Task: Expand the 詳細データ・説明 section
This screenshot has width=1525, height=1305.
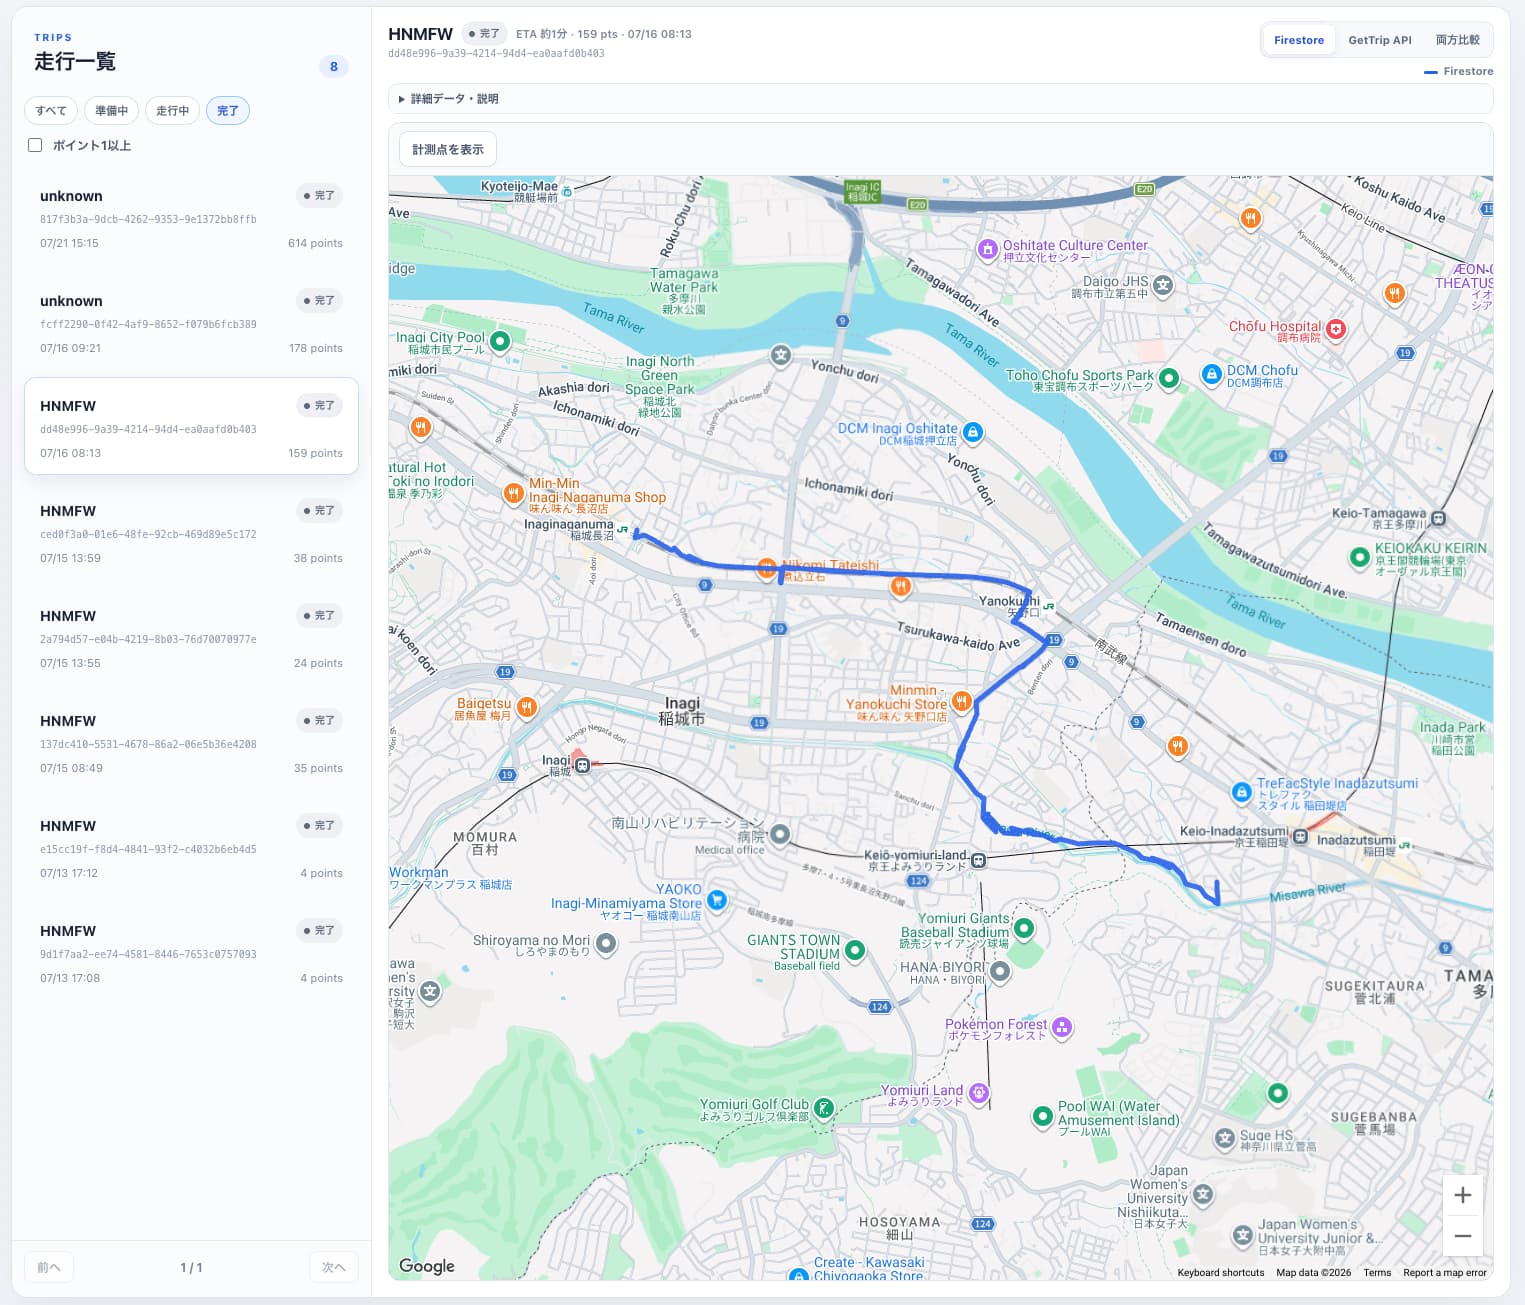Action: [x=940, y=99]
